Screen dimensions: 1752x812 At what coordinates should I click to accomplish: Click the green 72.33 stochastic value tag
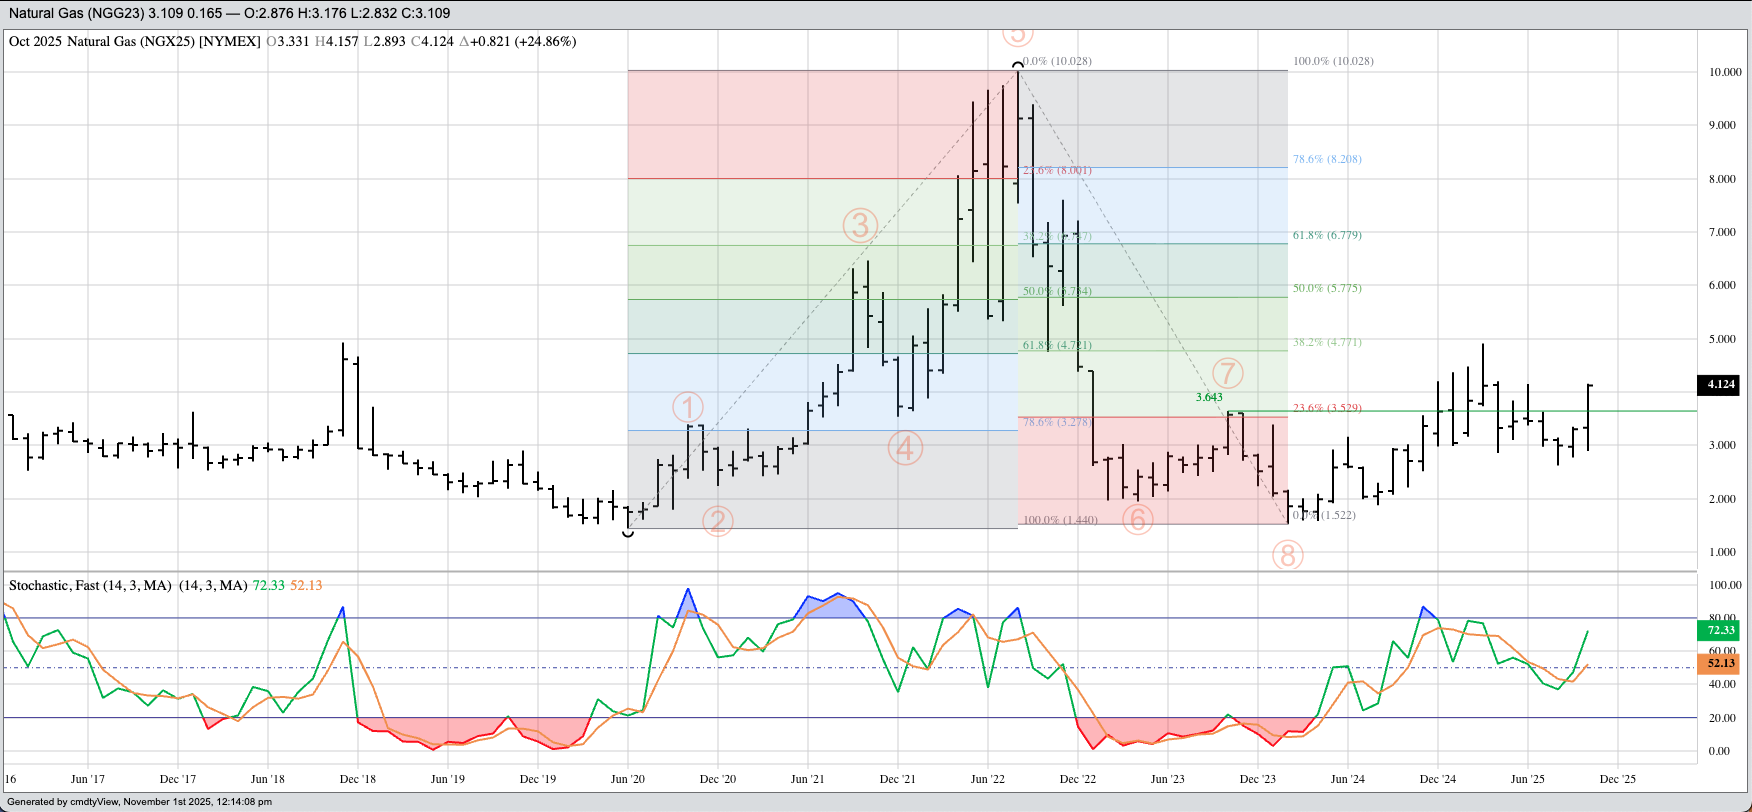click(1720, 630)
